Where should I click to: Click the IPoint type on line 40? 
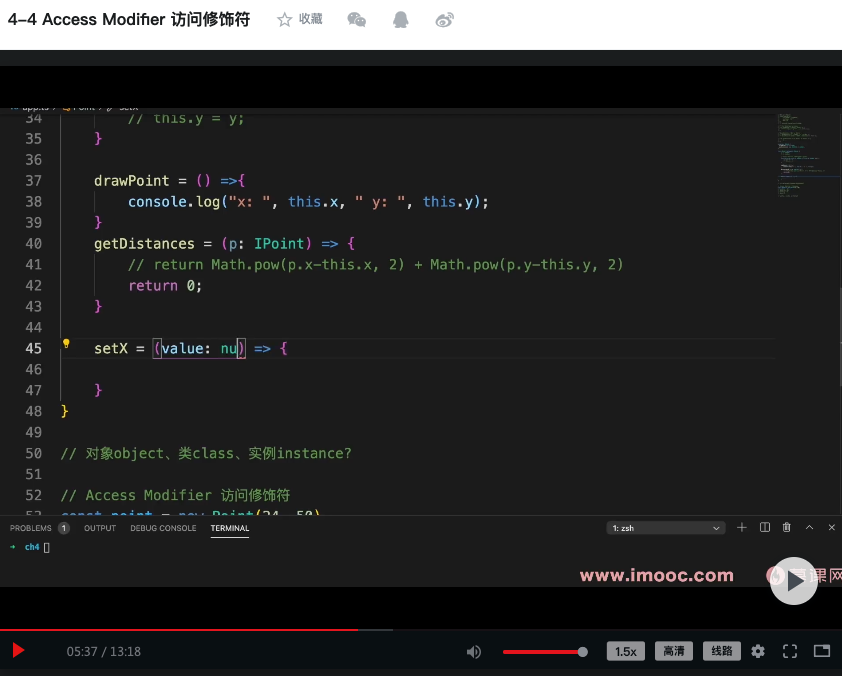point(279,244)
